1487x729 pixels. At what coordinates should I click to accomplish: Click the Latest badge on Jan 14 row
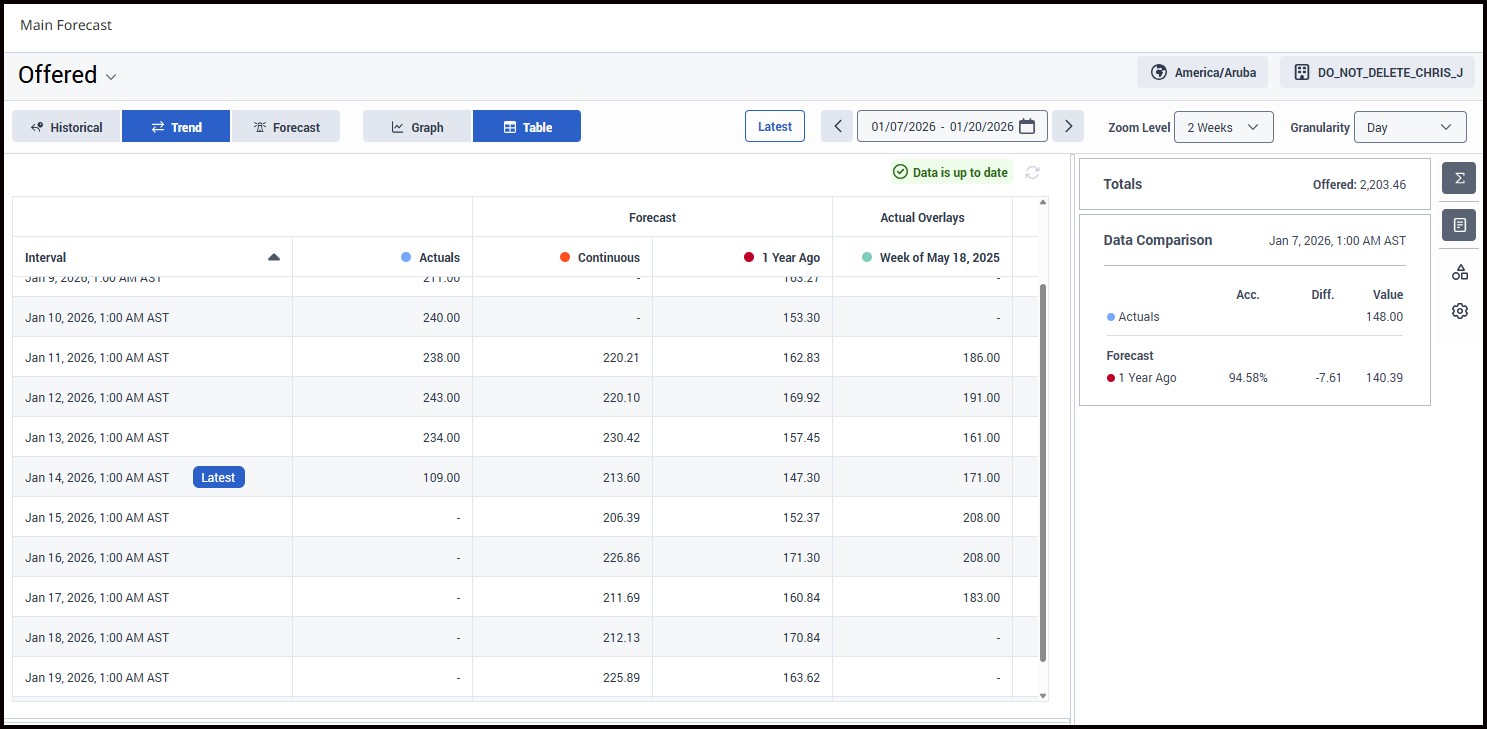pos(219,477)
